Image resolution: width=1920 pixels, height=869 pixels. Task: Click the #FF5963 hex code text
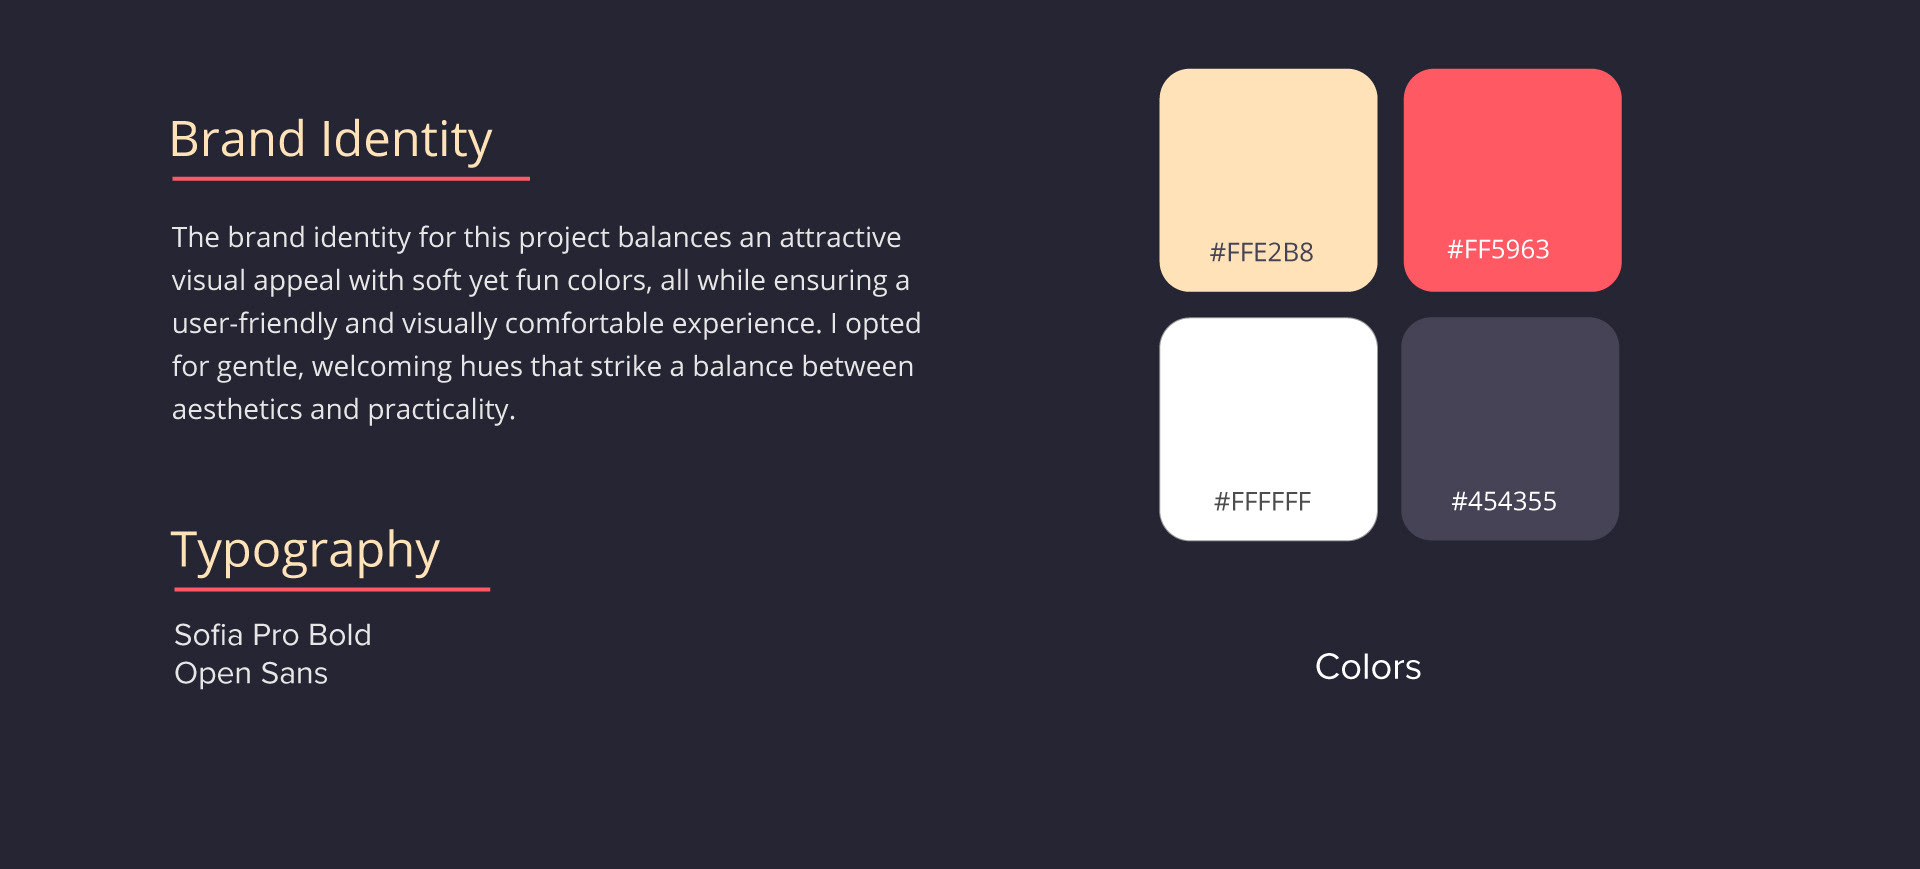(1498, 249)
